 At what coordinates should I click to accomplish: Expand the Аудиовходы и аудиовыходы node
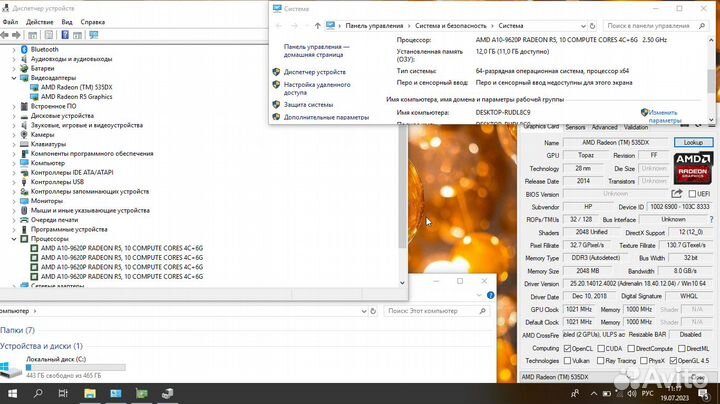pos(14,59)
